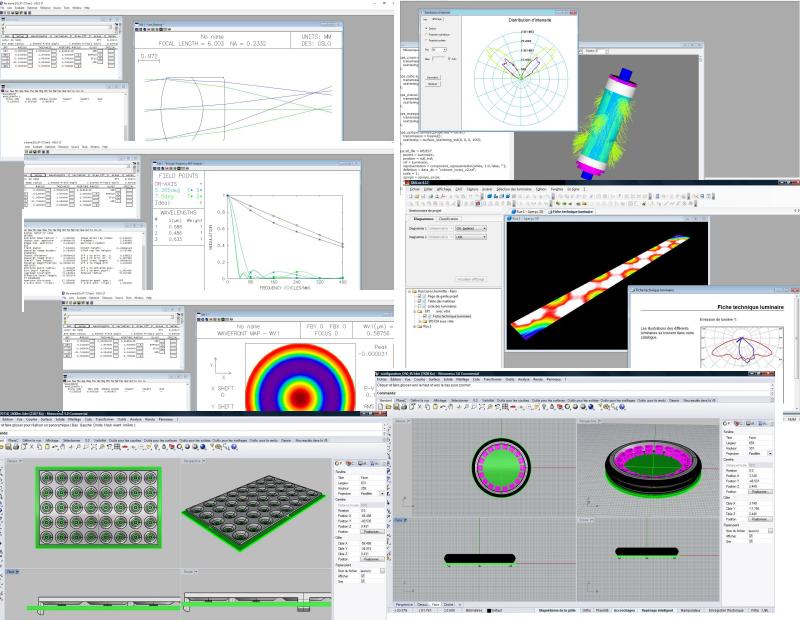Viewport: 800px width, 620px height.
Task: Select Classification tab in DIALux left panel
Action: 448,219
